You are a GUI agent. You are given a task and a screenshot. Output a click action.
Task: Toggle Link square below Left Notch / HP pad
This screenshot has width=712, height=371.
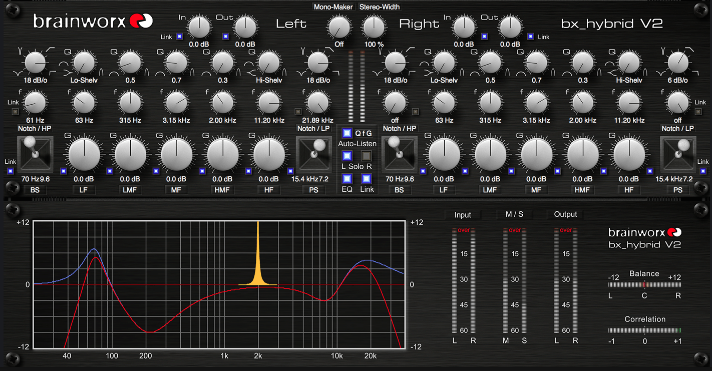click(x=10, y=171)
